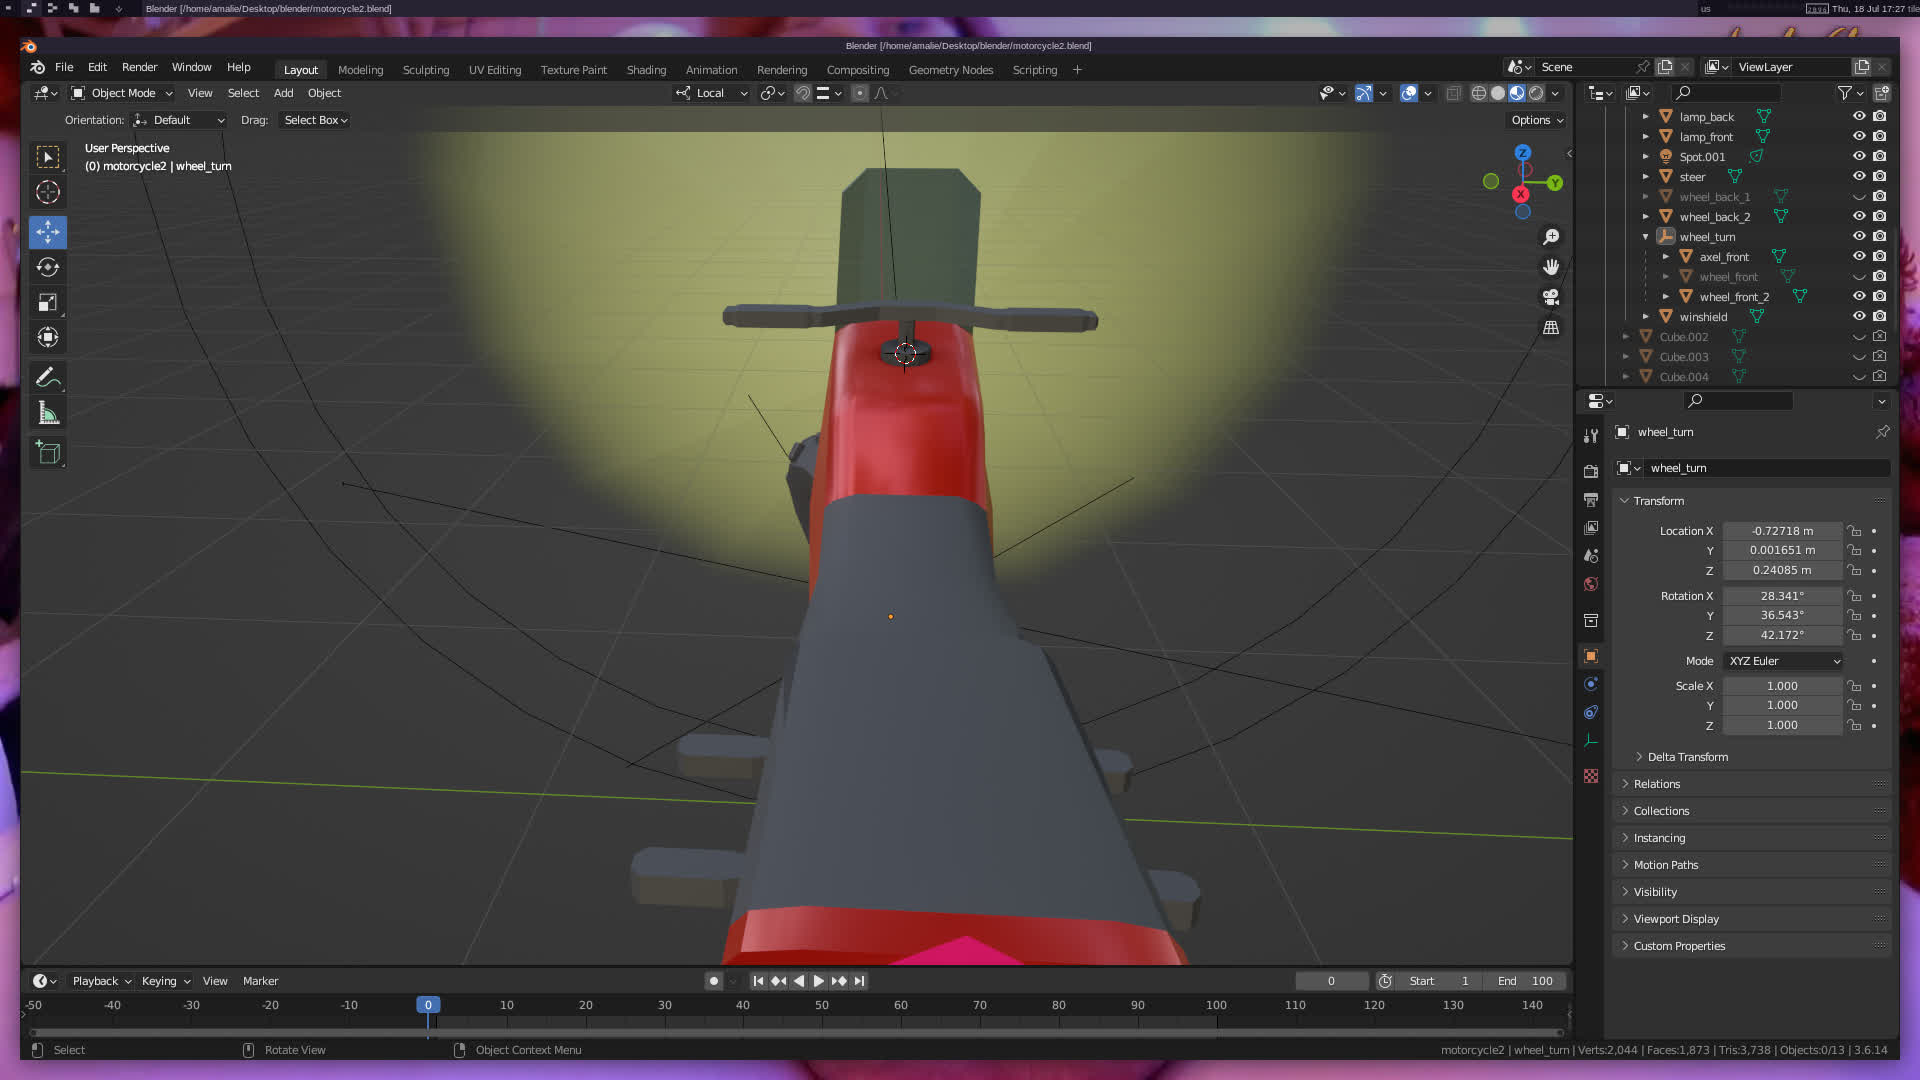
Task: Hide lamp_back with its eye icon
Action: [1859, 116]
